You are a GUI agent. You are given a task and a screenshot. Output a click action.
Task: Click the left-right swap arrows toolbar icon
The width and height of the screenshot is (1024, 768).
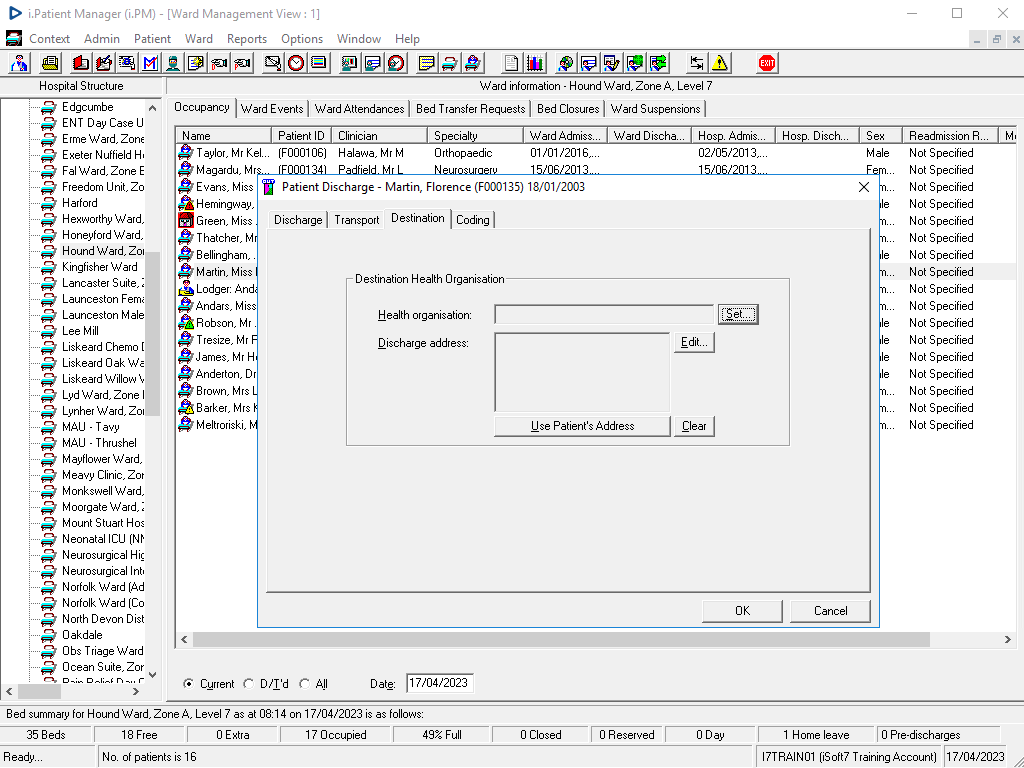pyautogui.click(x=697, y=63)
